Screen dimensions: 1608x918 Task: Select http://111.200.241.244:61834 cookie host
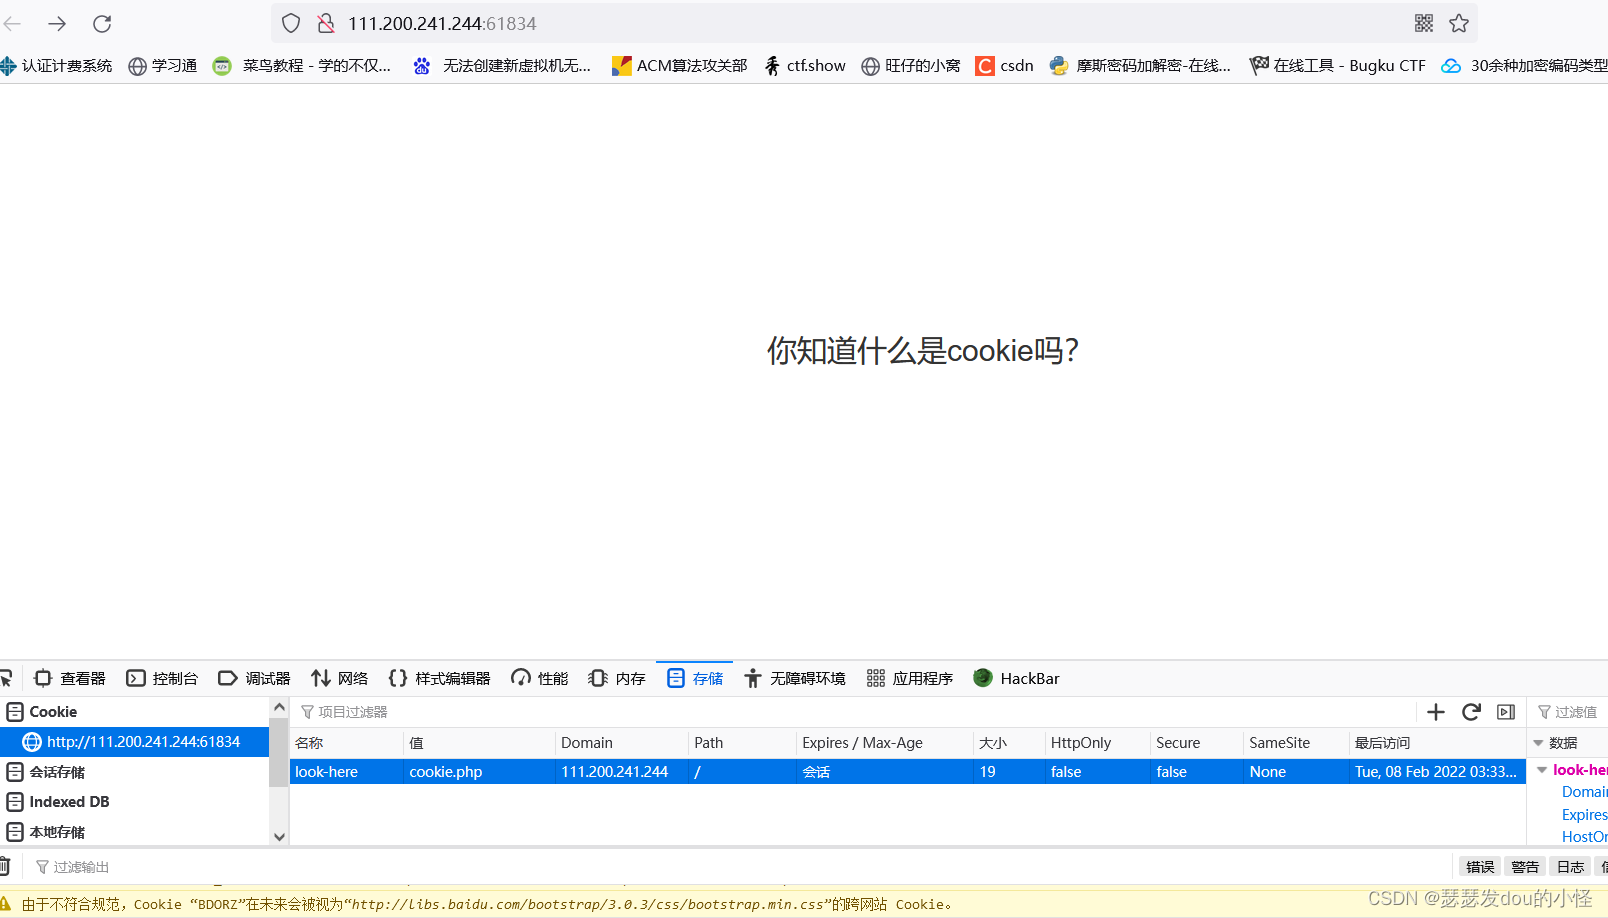pyautogui.click(x=135, y=742)
